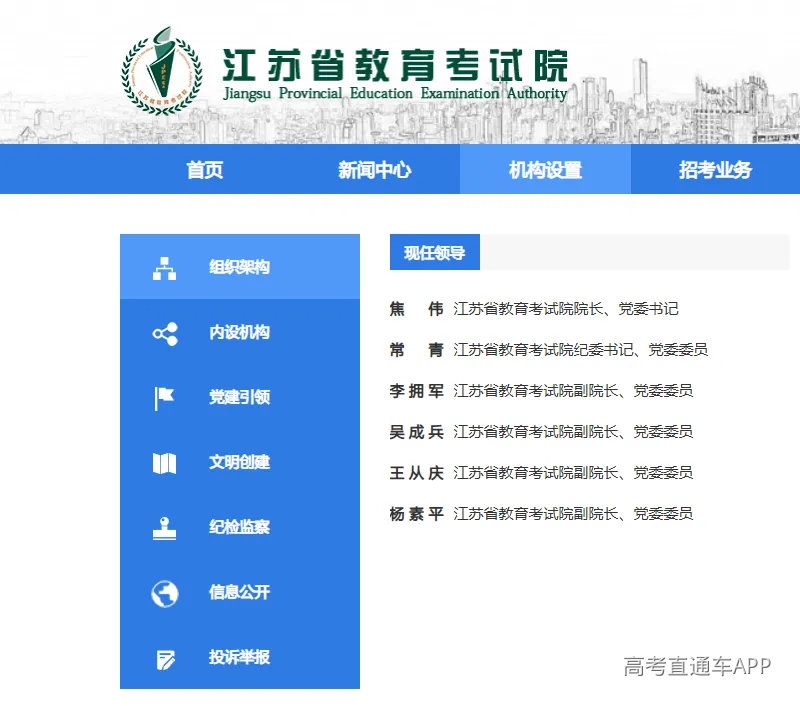Click the name 李拥军
Image resolution: width=800 pixels, height=706 pixels.
pos(416,391)
